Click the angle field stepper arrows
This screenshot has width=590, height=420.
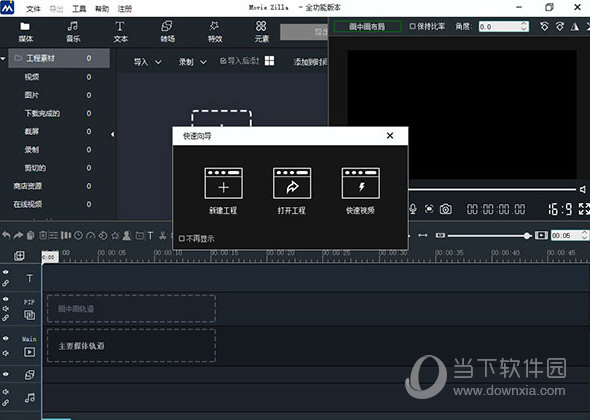click(524, 26)
